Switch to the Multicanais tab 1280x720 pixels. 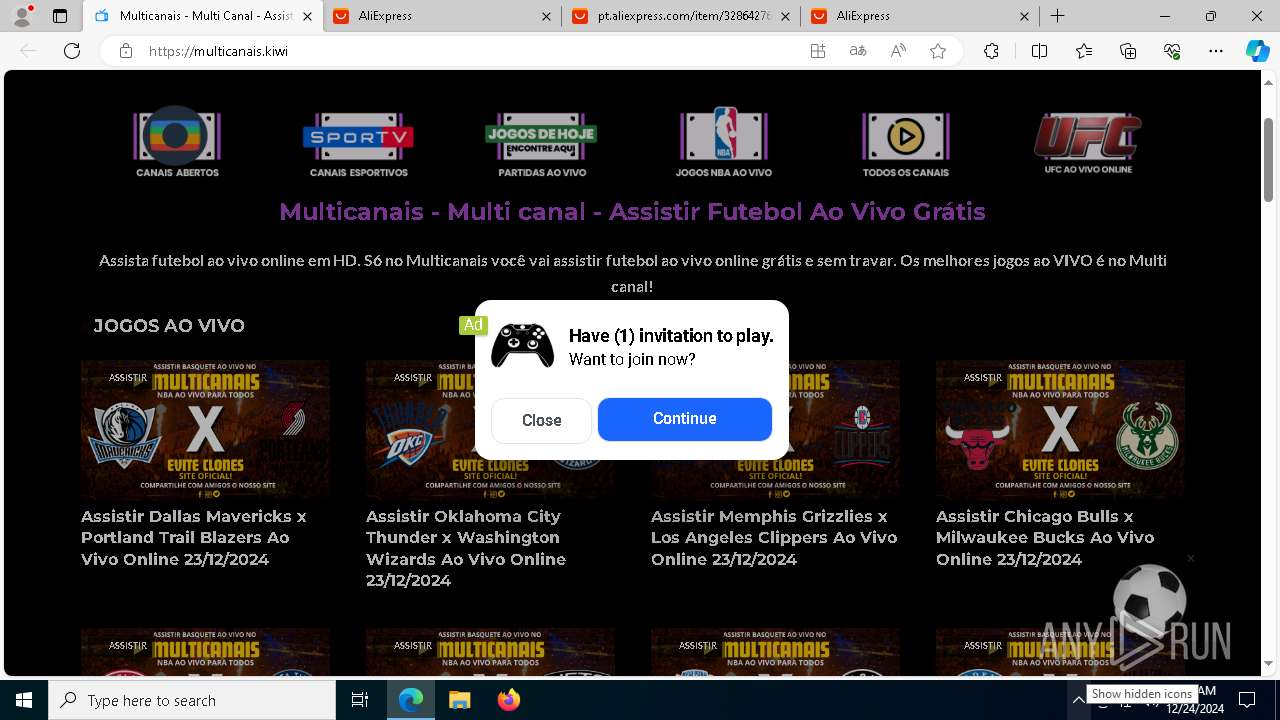[x=202, y=16]
